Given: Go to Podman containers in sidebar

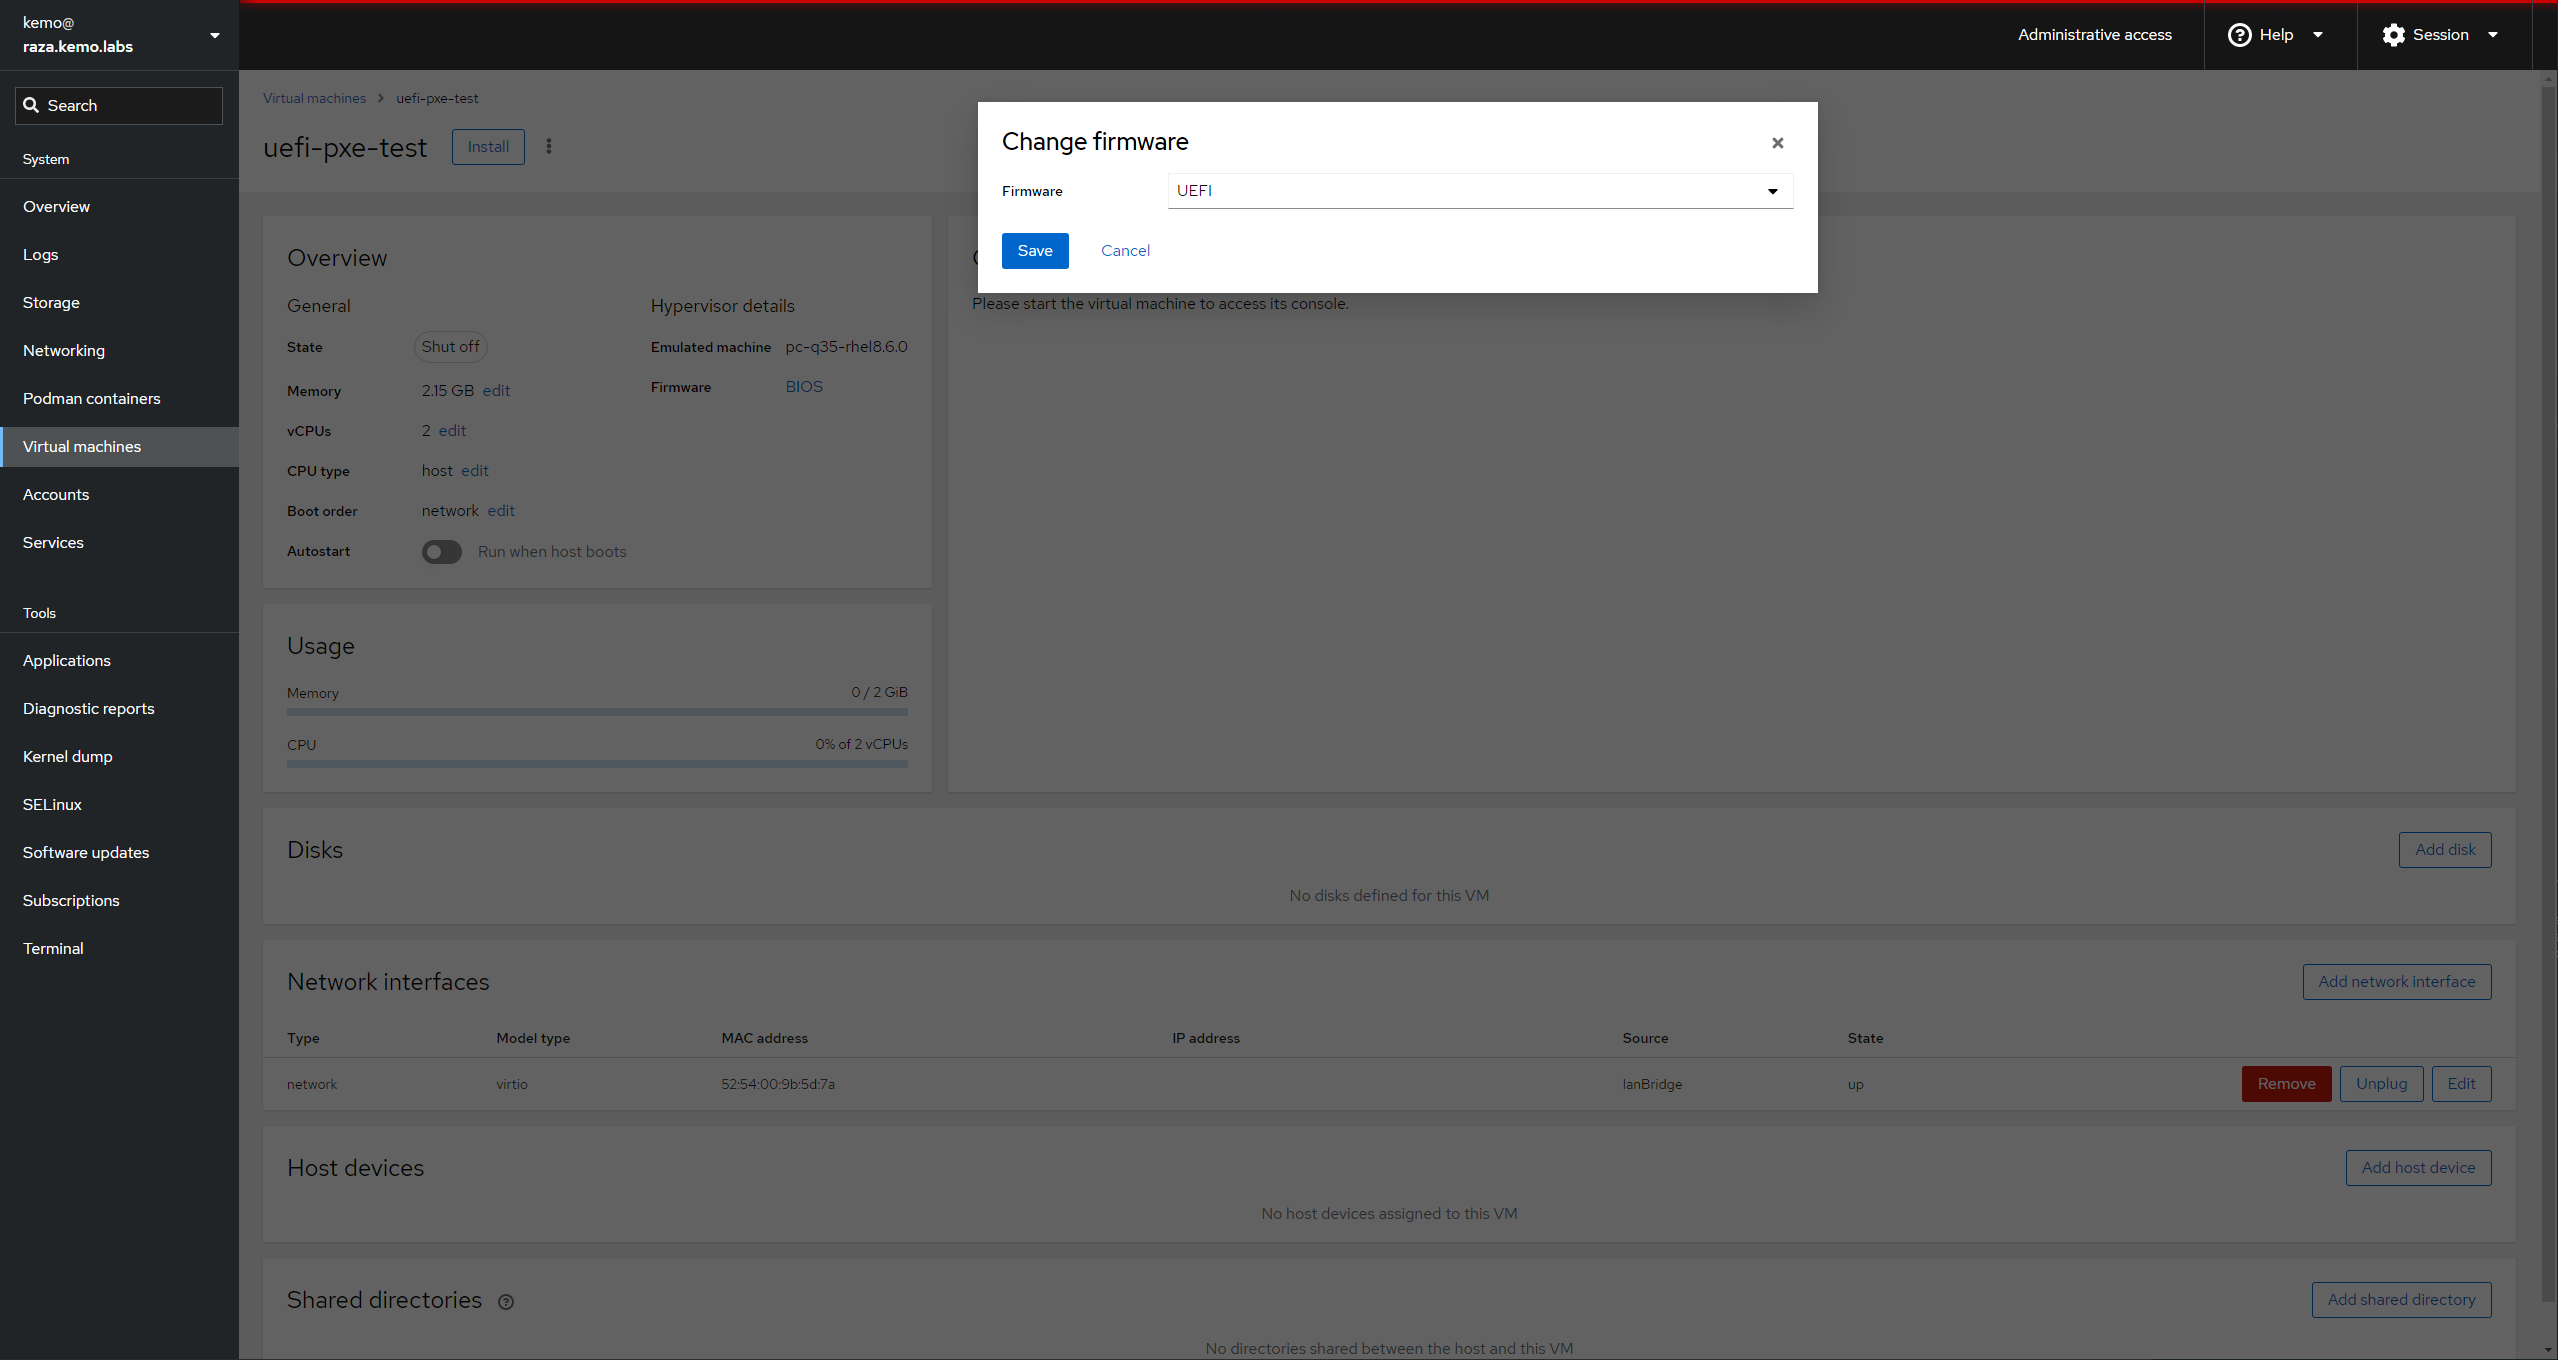Looking at the screenshot, I should [91, 398].
